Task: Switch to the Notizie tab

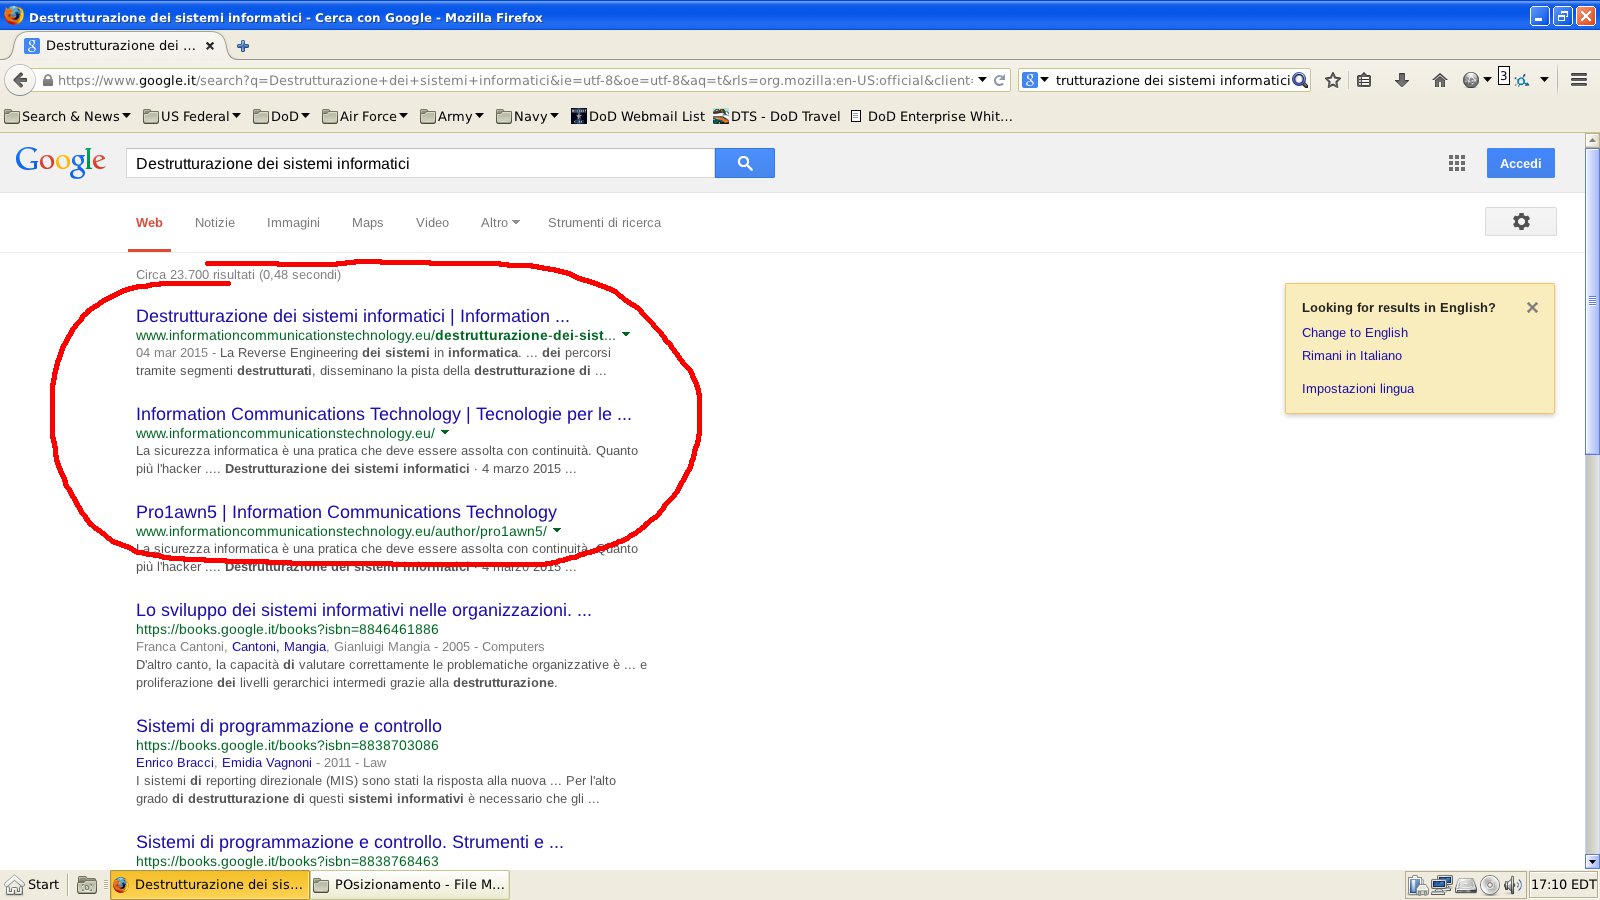Action: pos(215,222)
